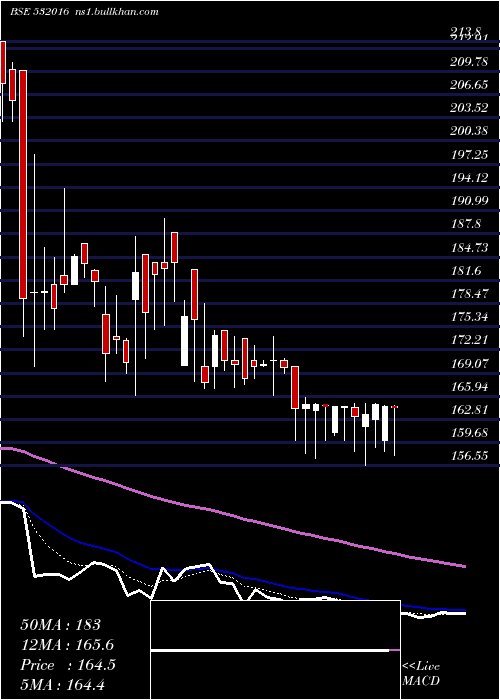Click the MACD label
This screenshot has height=700, width=500.
421,681
